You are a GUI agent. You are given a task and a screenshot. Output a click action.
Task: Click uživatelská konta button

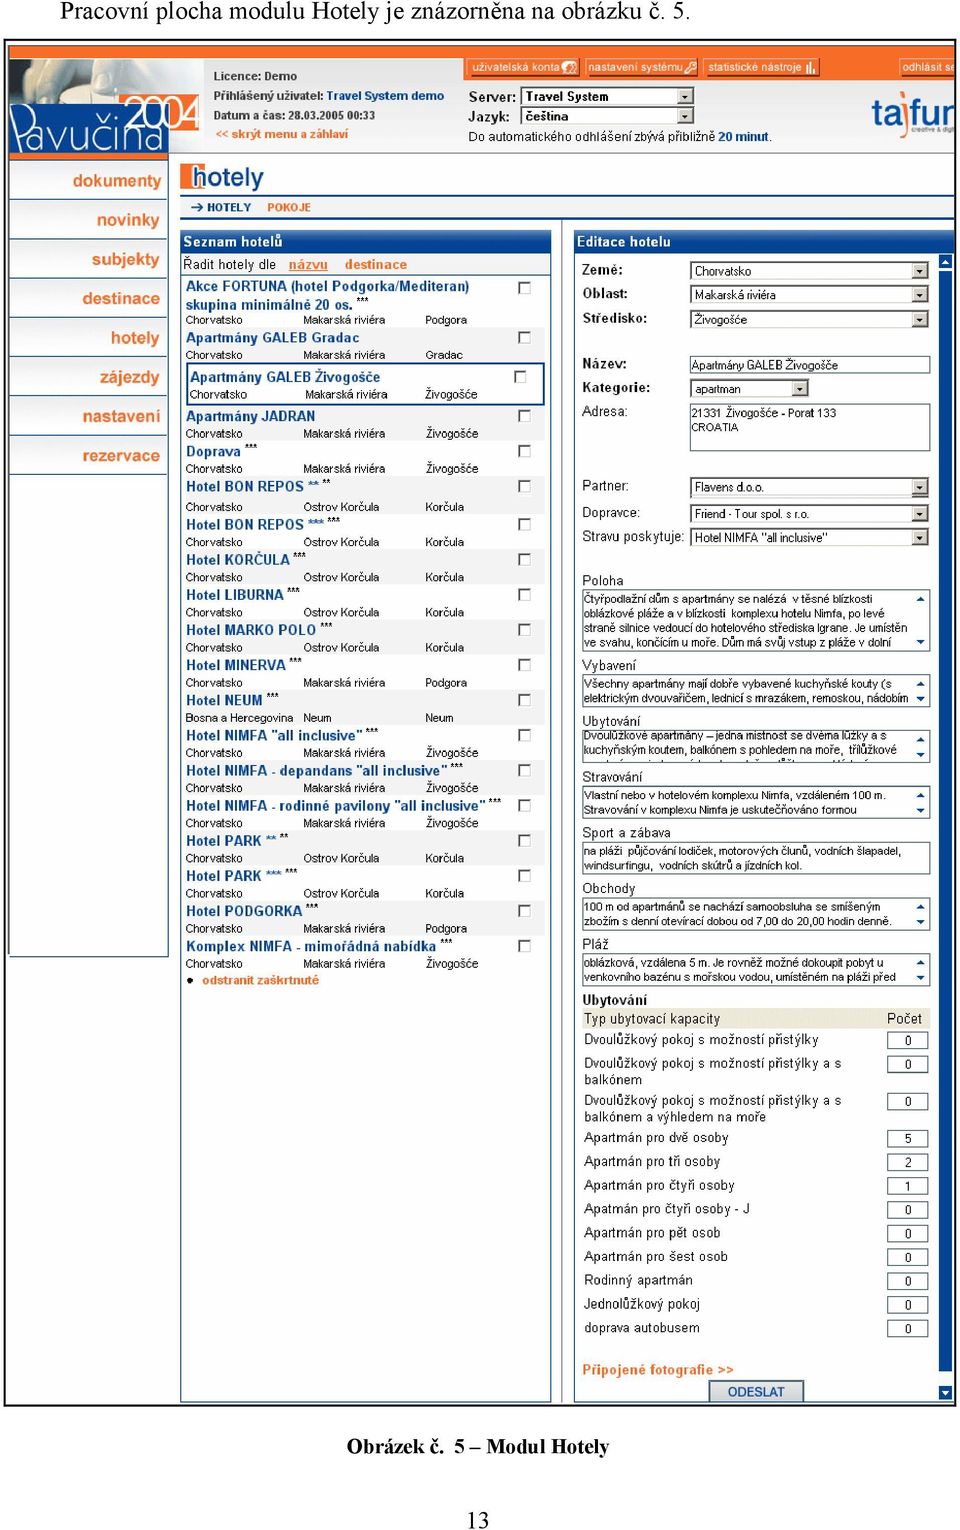524,68
